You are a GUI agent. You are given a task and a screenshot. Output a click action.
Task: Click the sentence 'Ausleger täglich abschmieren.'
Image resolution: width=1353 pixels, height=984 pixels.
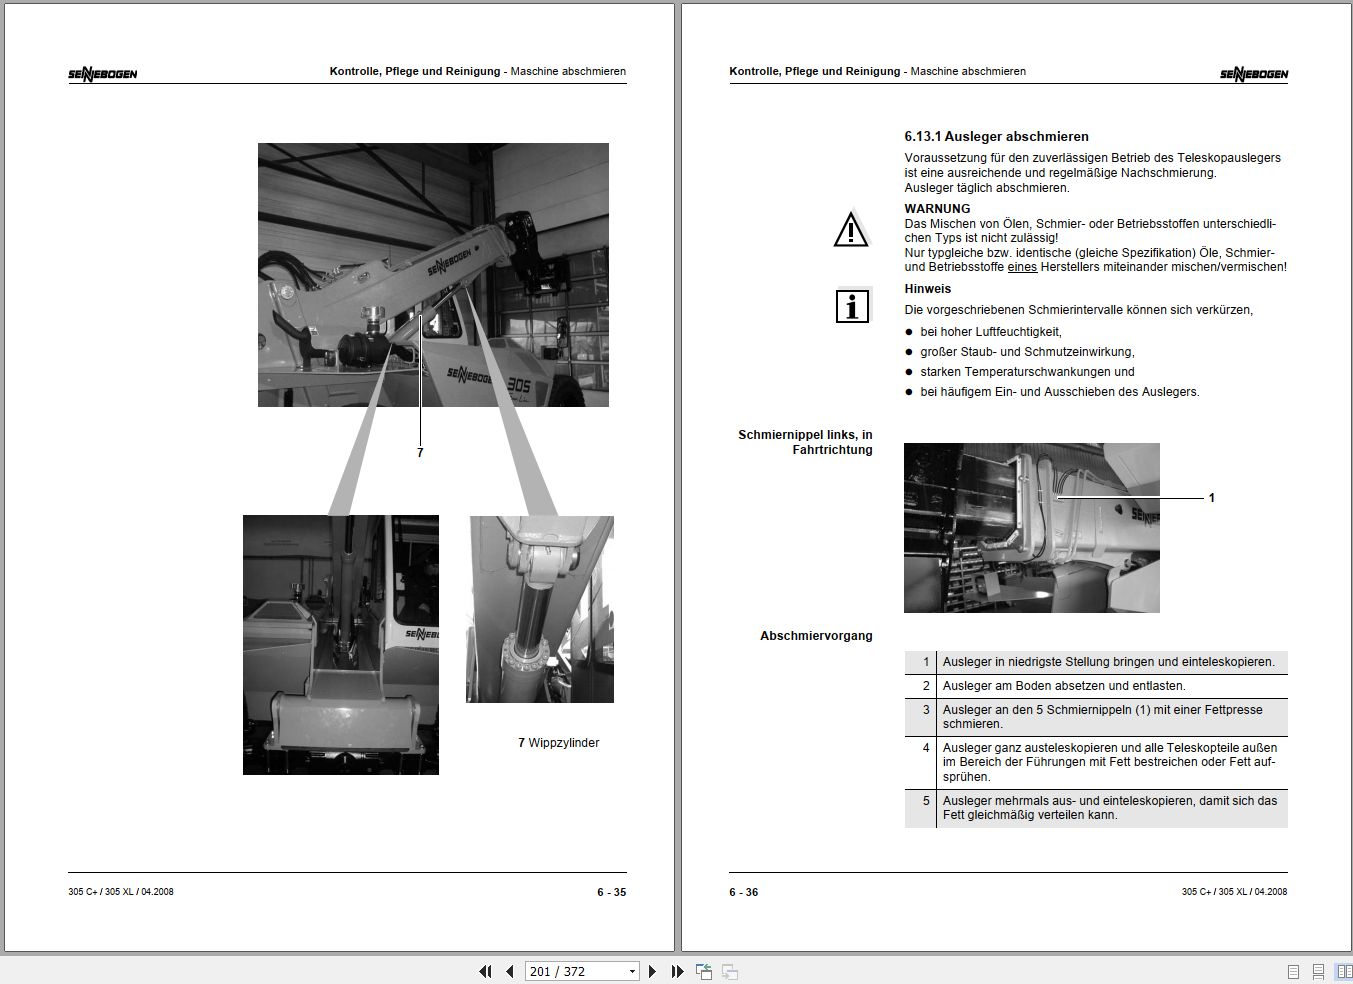click(987, 188)
